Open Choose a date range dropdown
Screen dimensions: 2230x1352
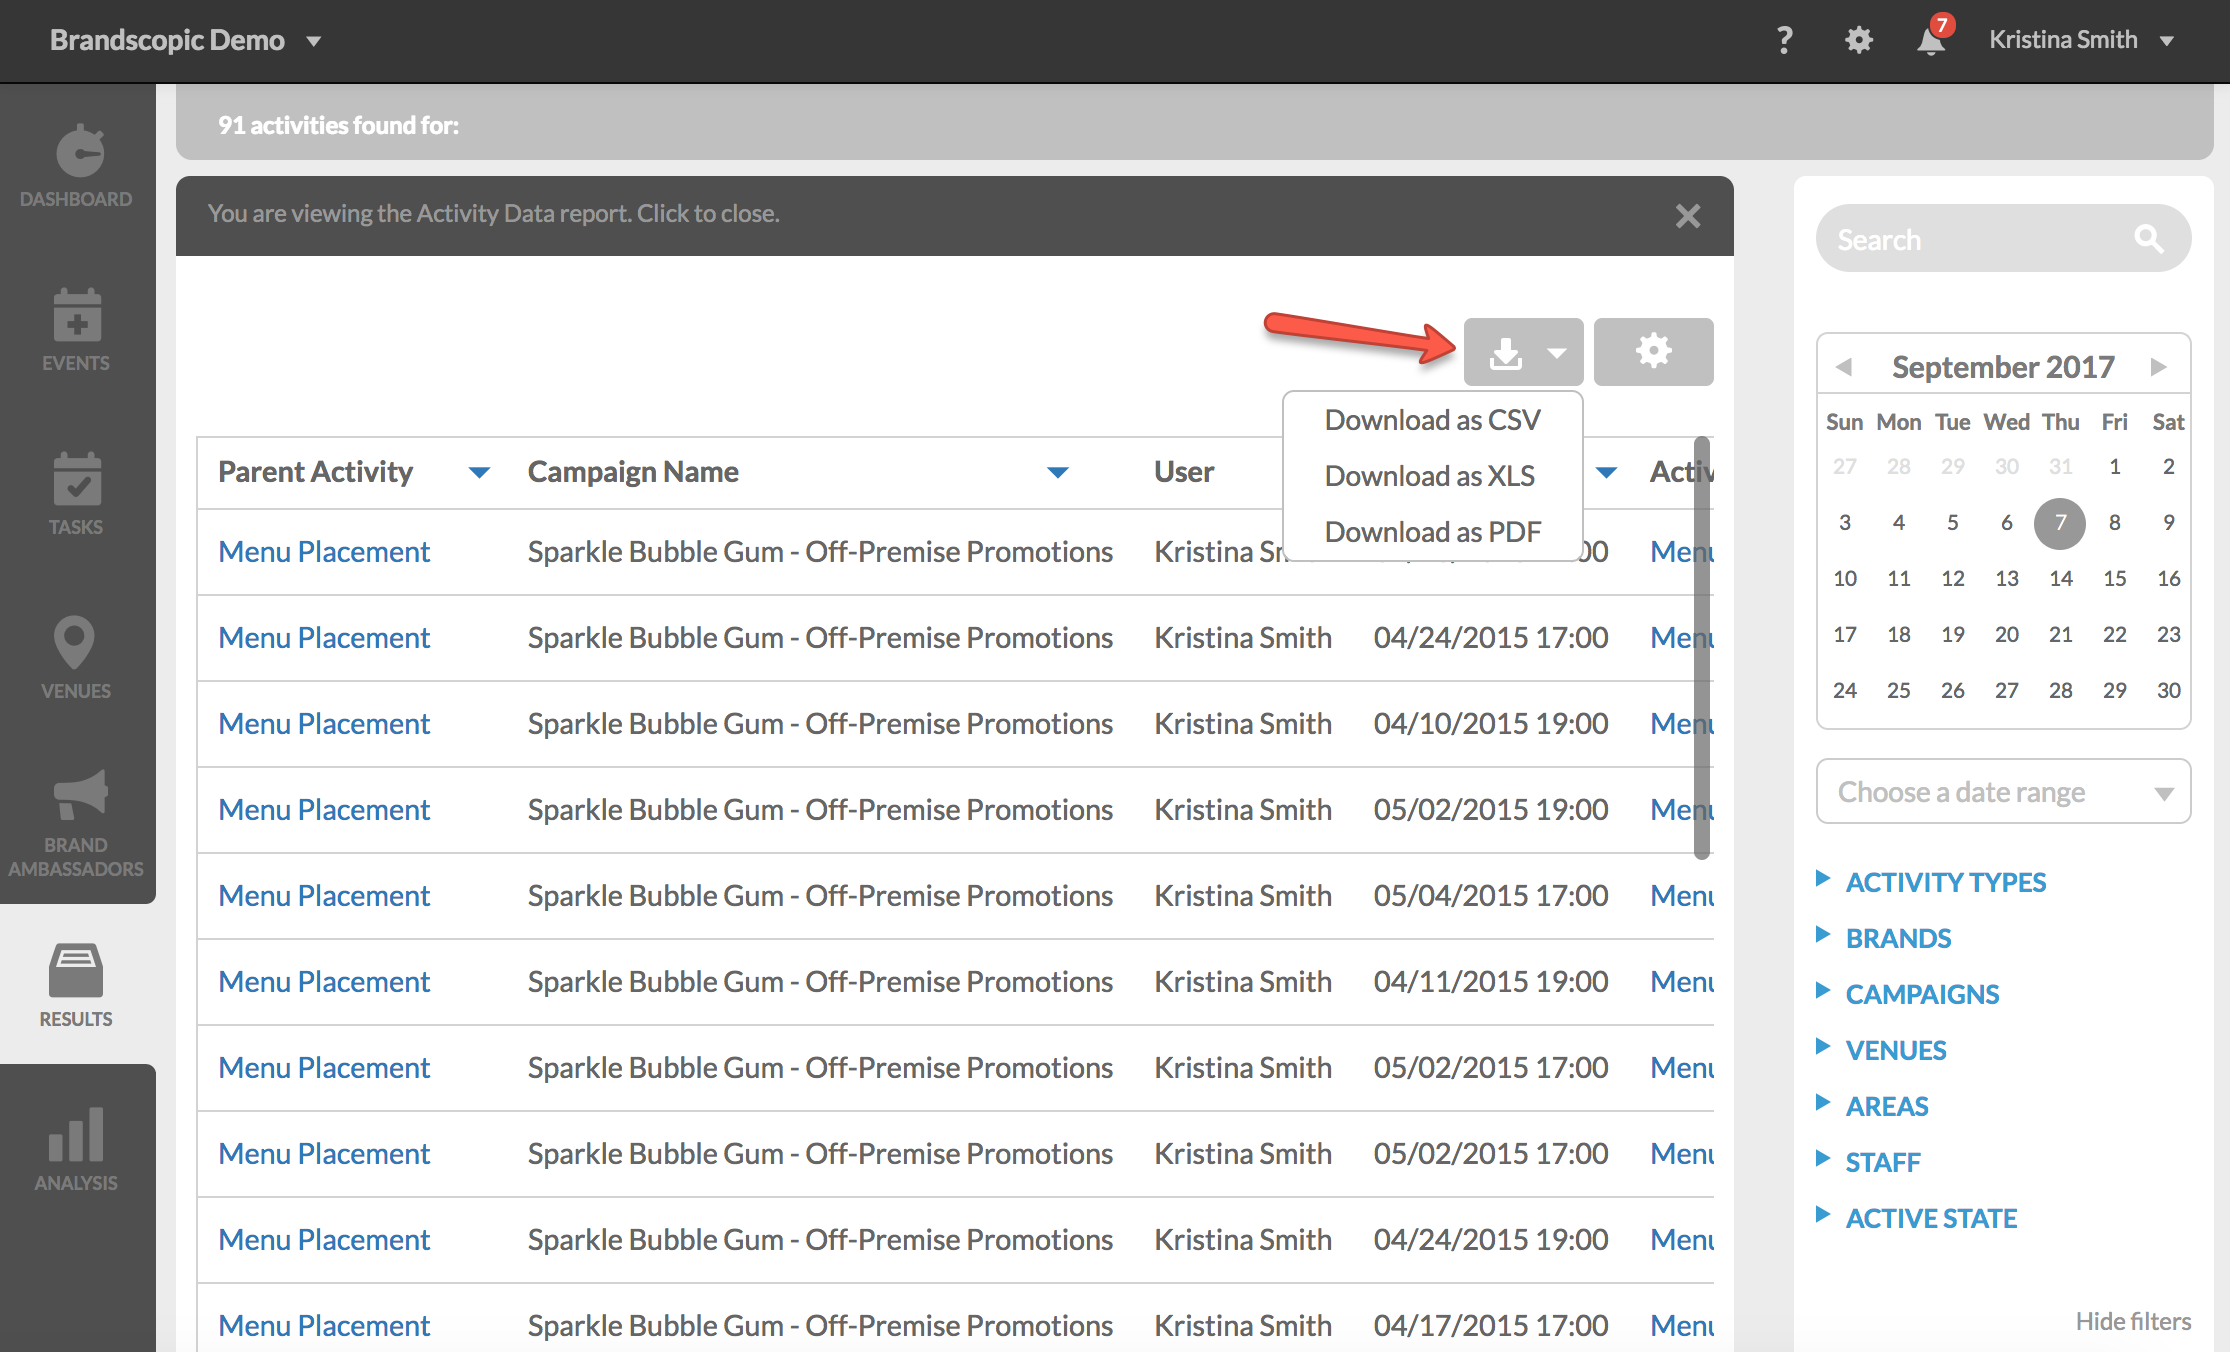(x=2003, y=792)
